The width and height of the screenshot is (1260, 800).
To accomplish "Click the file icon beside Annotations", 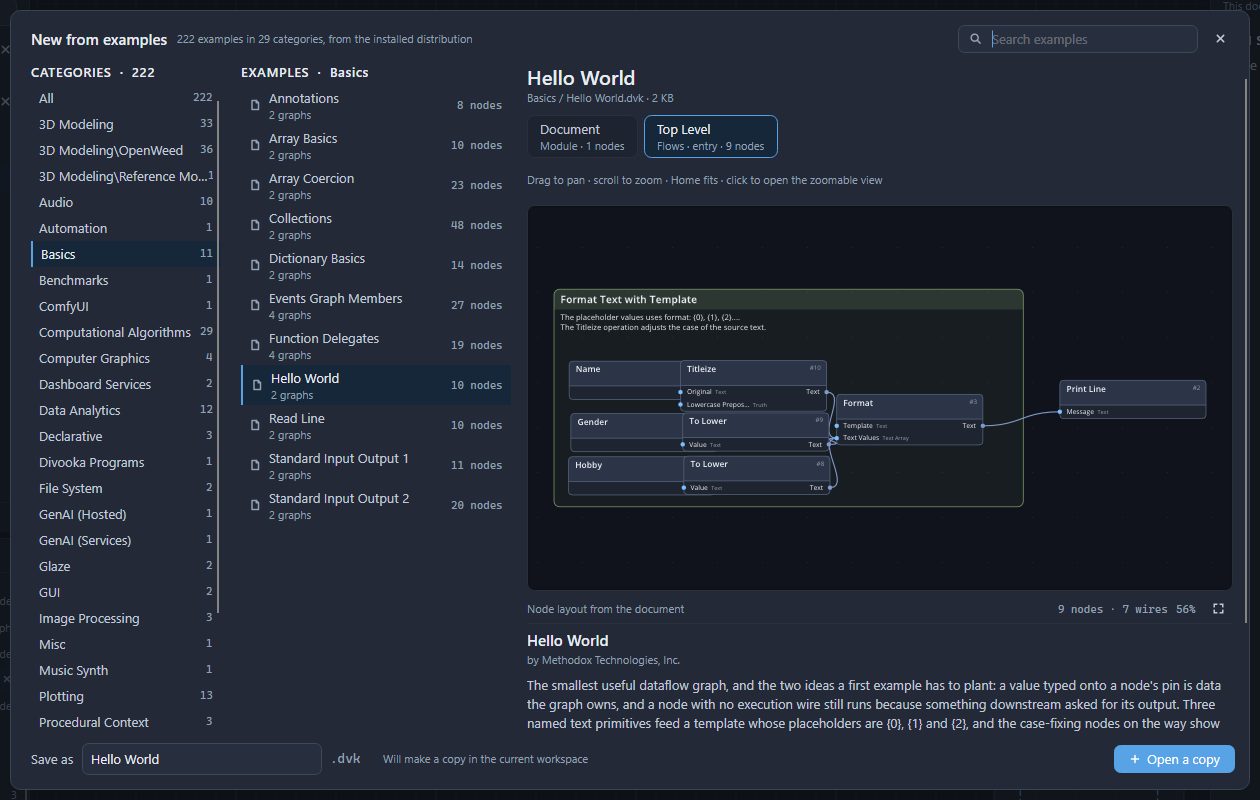I will coord(255,105).
